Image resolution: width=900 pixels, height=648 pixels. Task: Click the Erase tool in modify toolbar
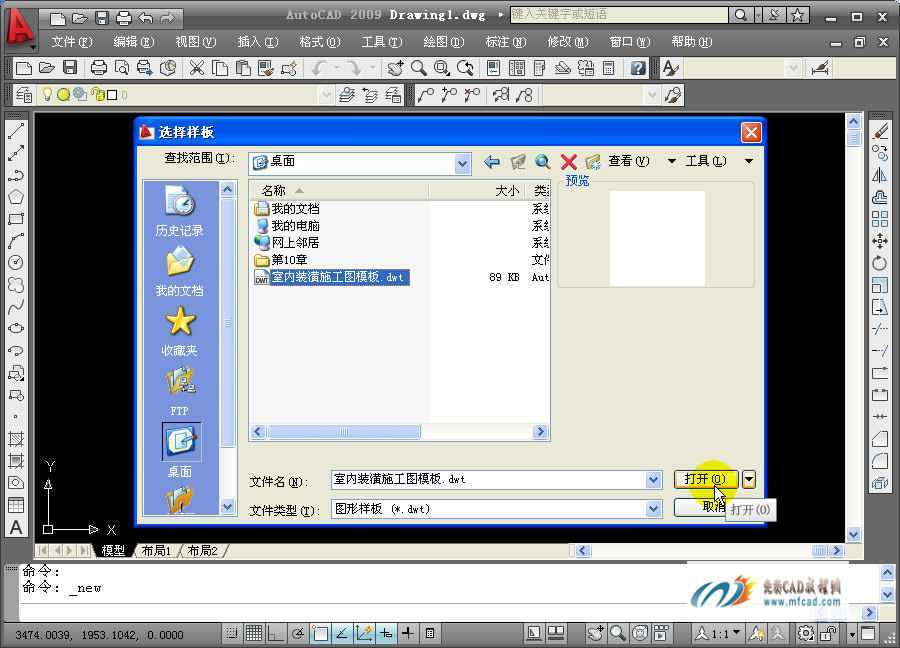click(880, 131)
